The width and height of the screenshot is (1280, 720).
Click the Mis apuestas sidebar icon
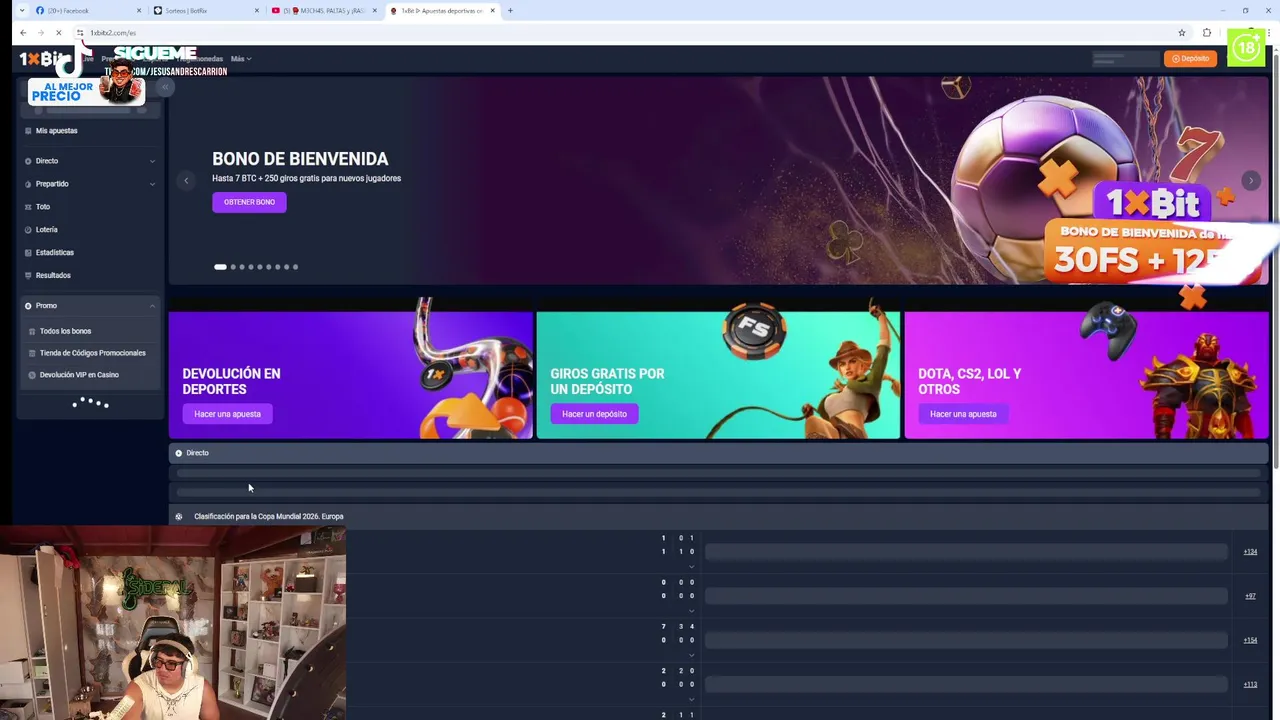click(x=28, y=131)
